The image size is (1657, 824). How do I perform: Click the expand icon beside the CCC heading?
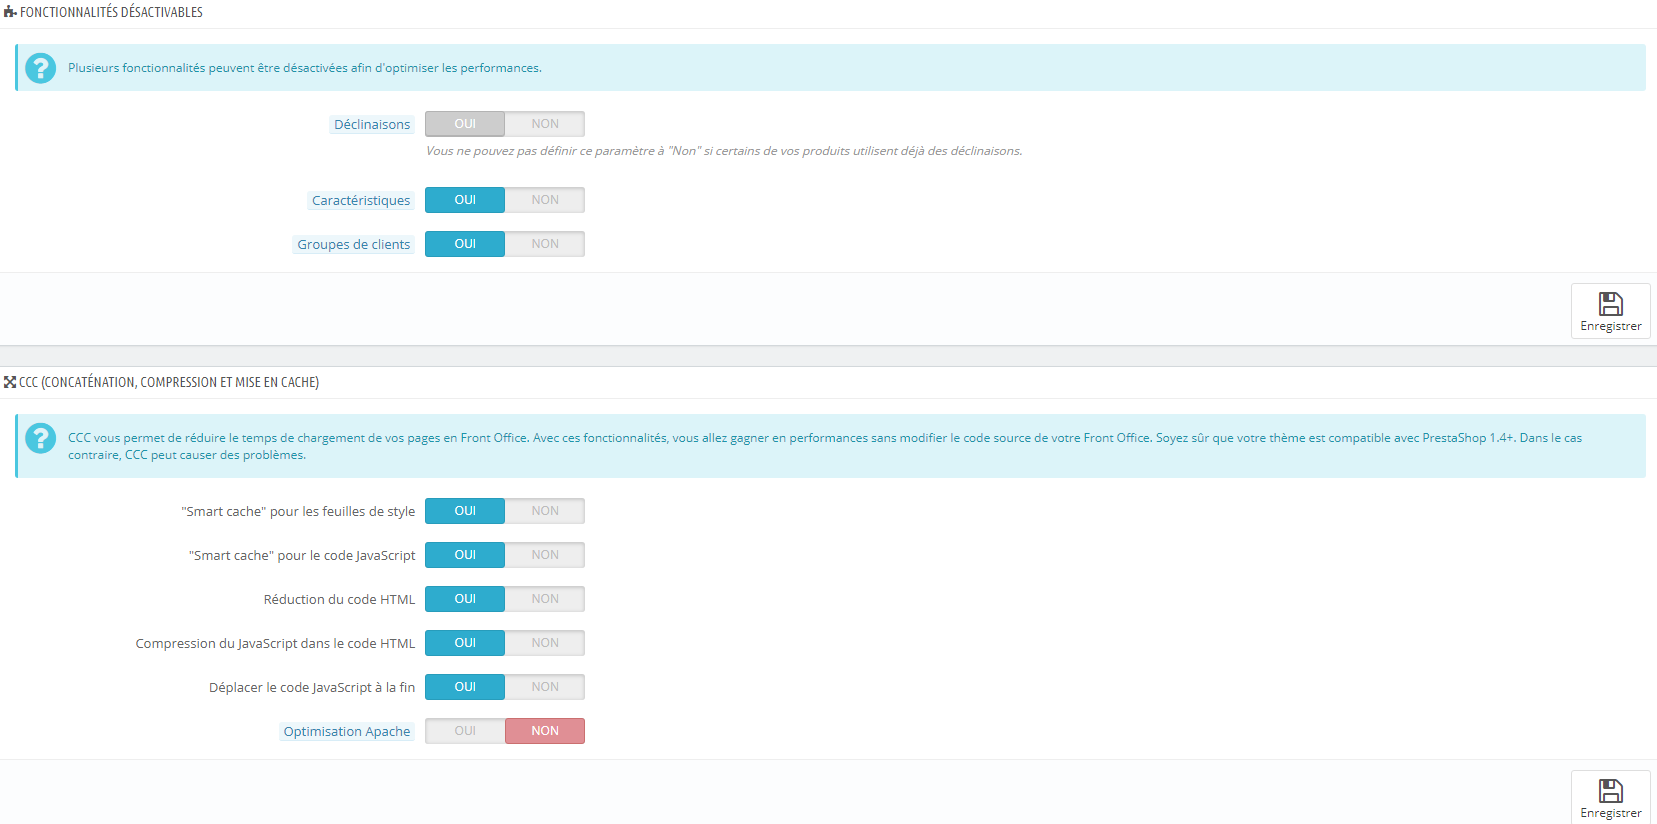pyautogui.click(x=10, y=382)
